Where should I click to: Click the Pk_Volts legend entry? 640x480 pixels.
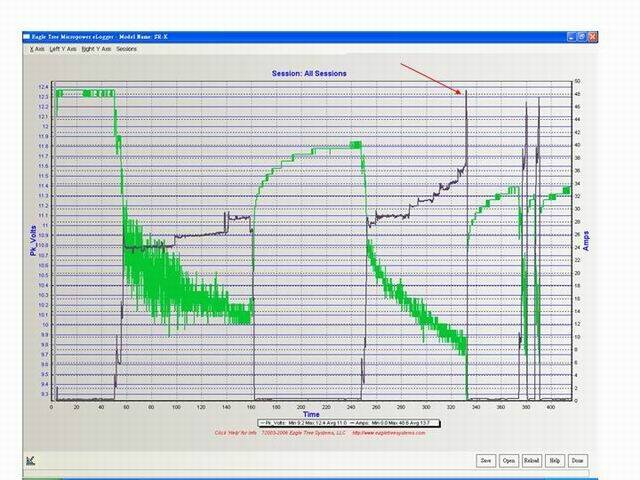coord(303,423)
